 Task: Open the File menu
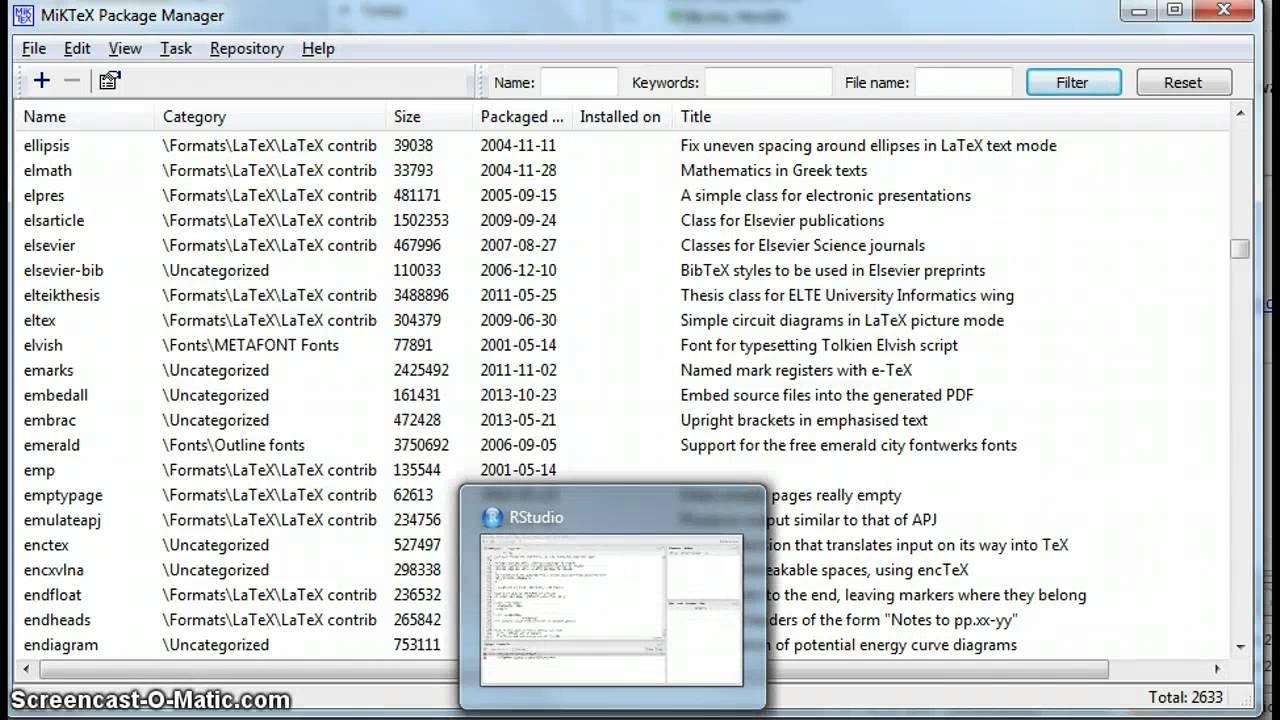pos(34,48)
